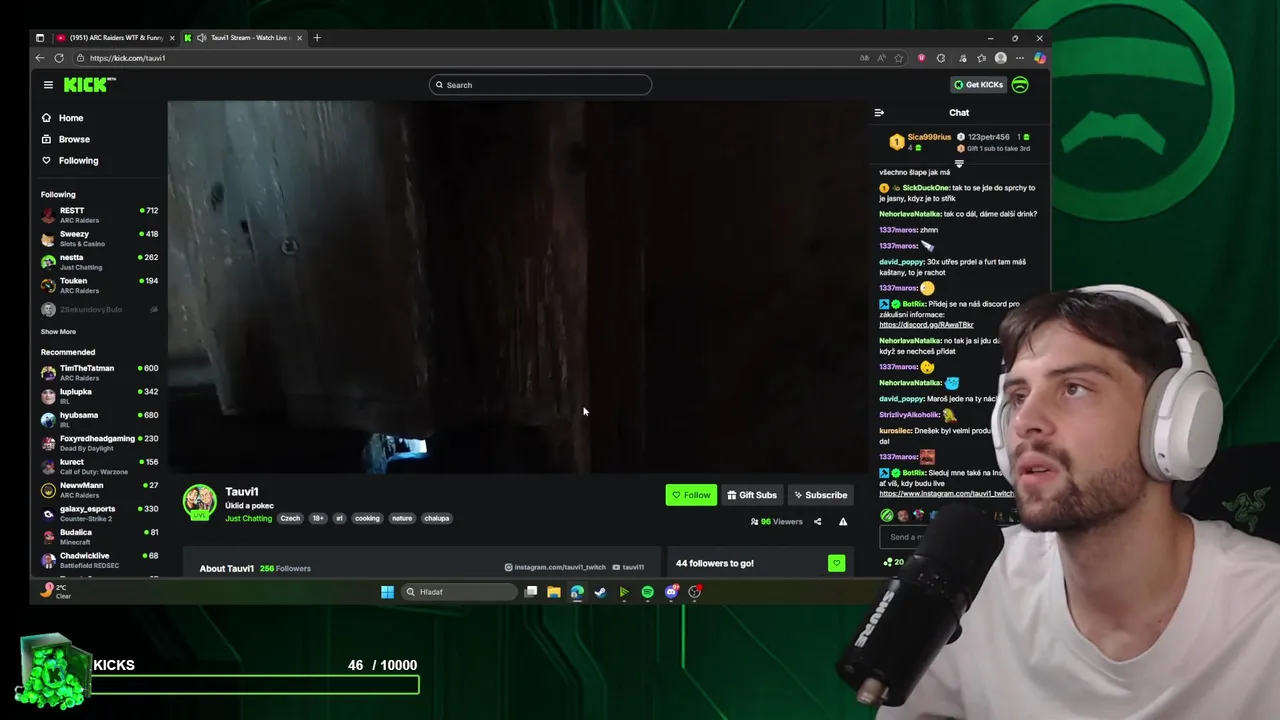Add page to browser favorites star

pos(898,58)
